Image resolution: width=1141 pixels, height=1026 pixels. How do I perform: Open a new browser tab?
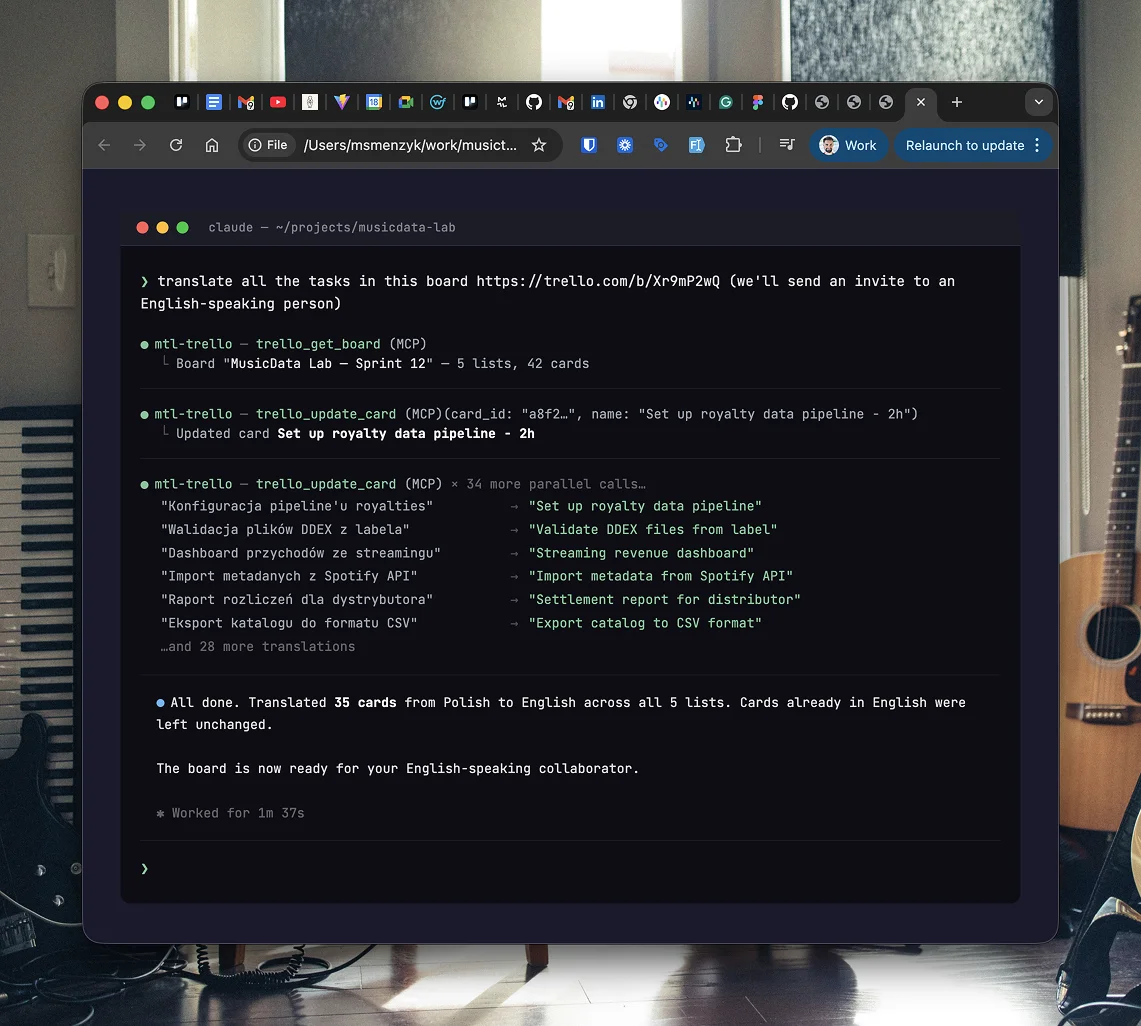point(957,103)
